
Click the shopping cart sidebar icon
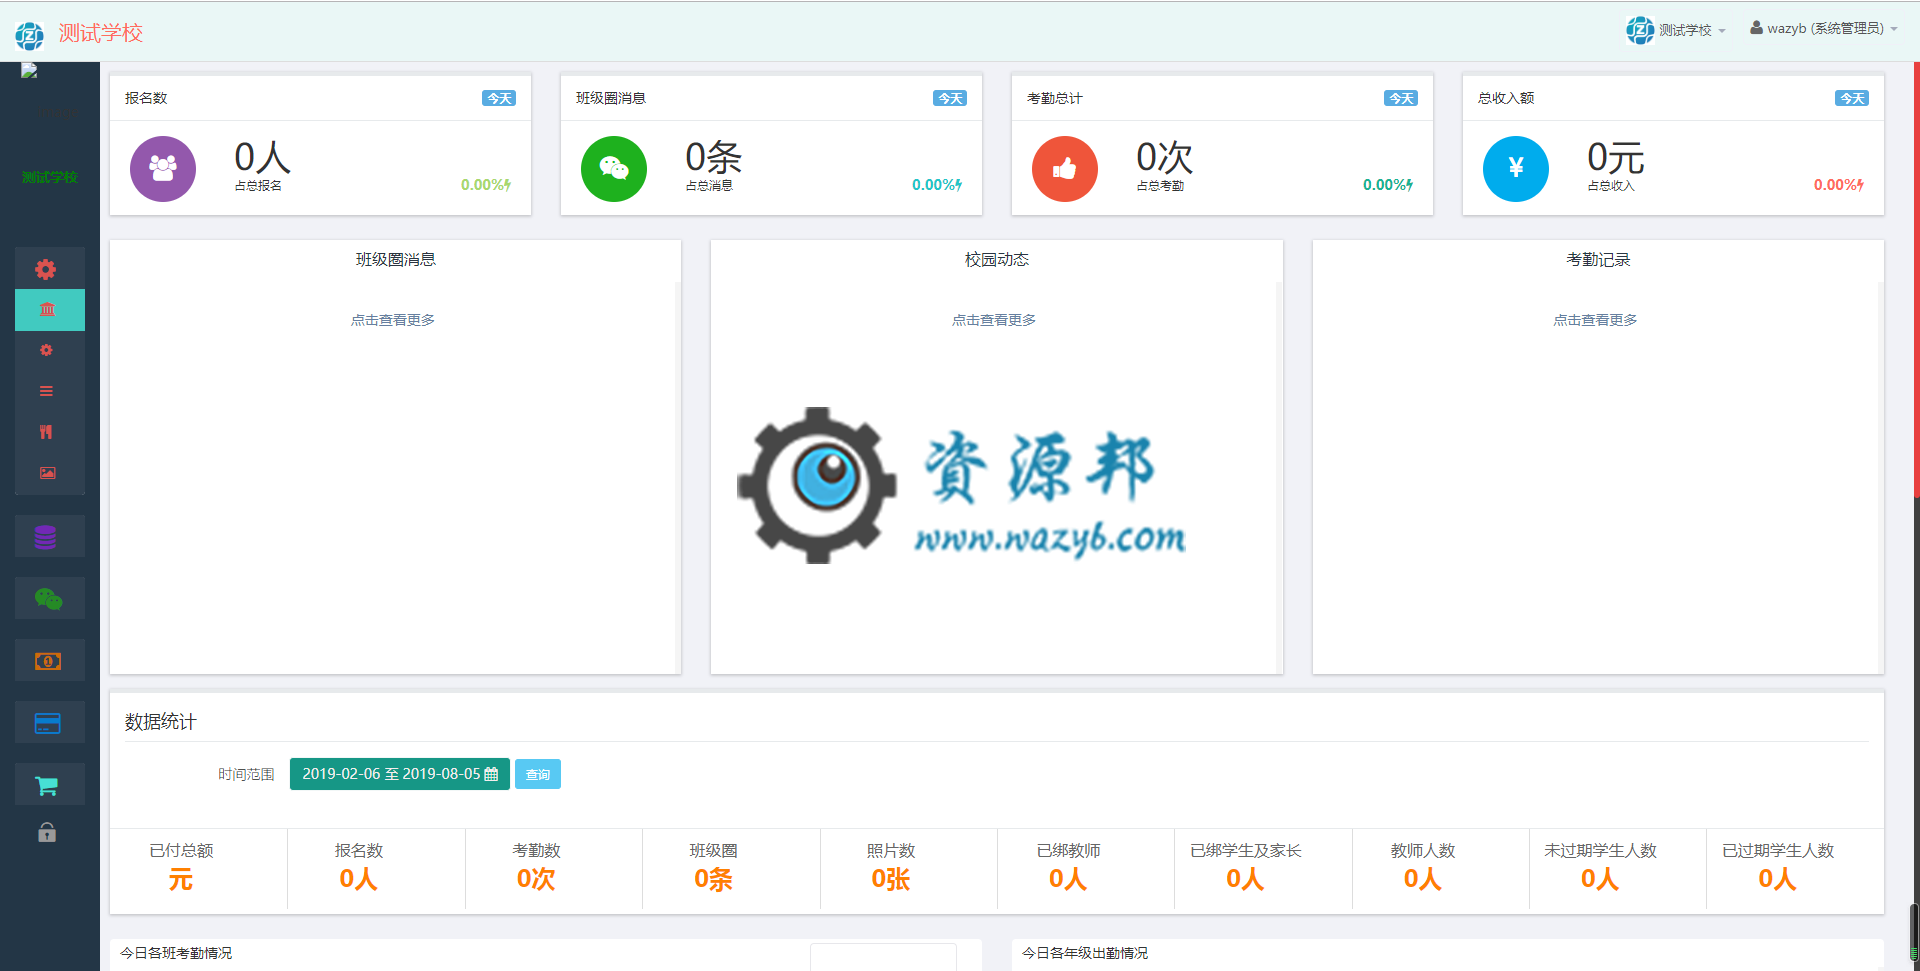(47, 786)
